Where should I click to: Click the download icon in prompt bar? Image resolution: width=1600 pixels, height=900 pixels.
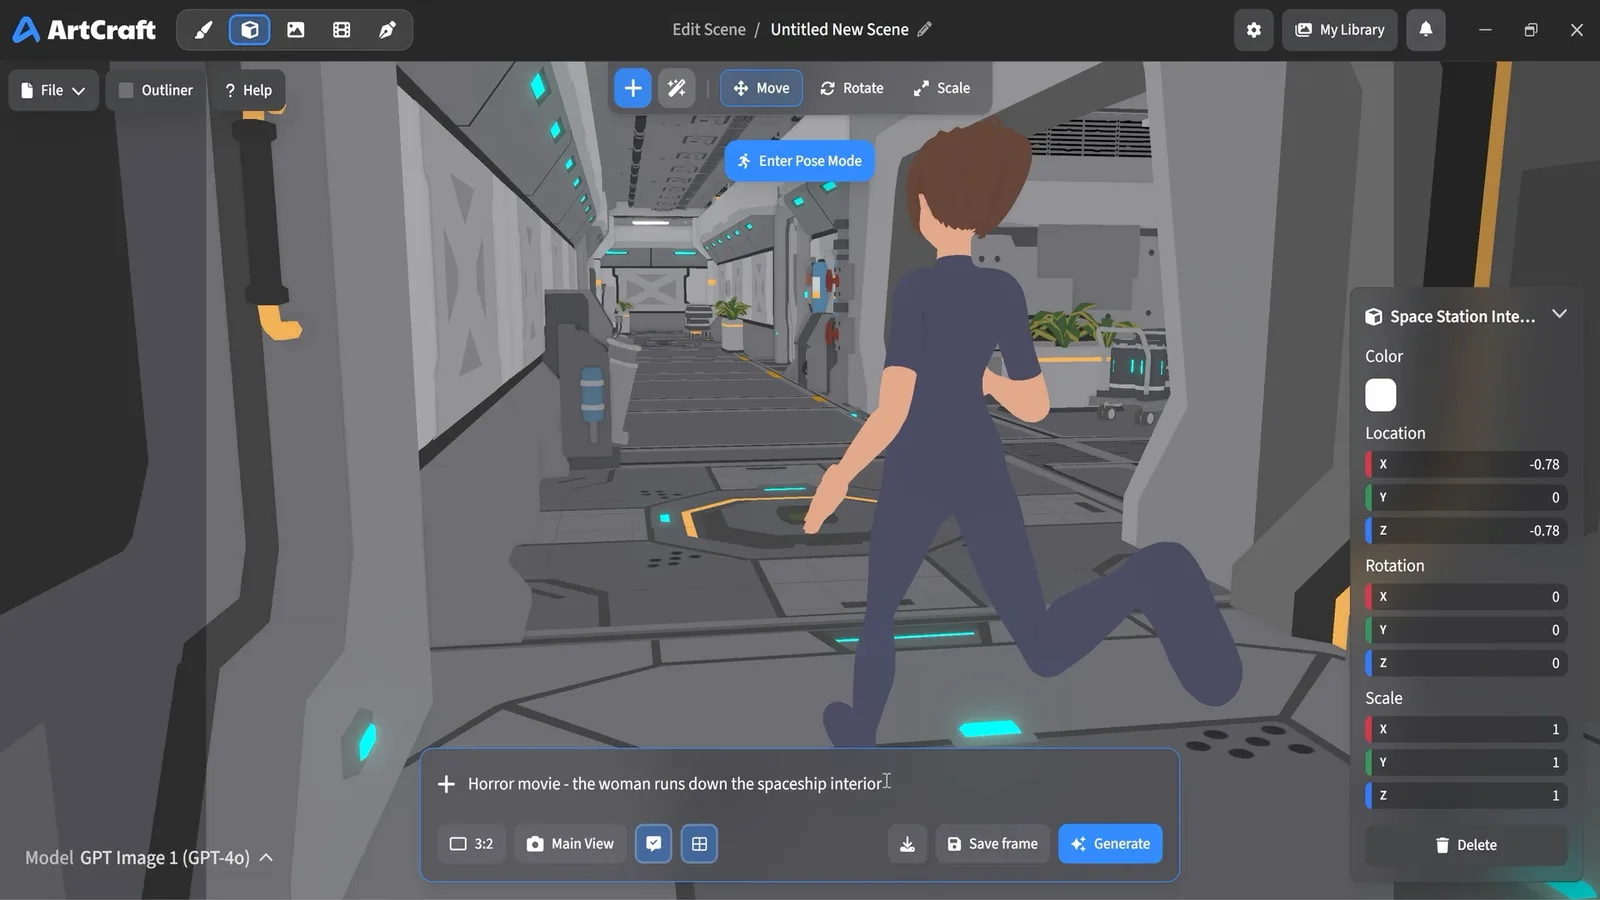click(907, 844)
